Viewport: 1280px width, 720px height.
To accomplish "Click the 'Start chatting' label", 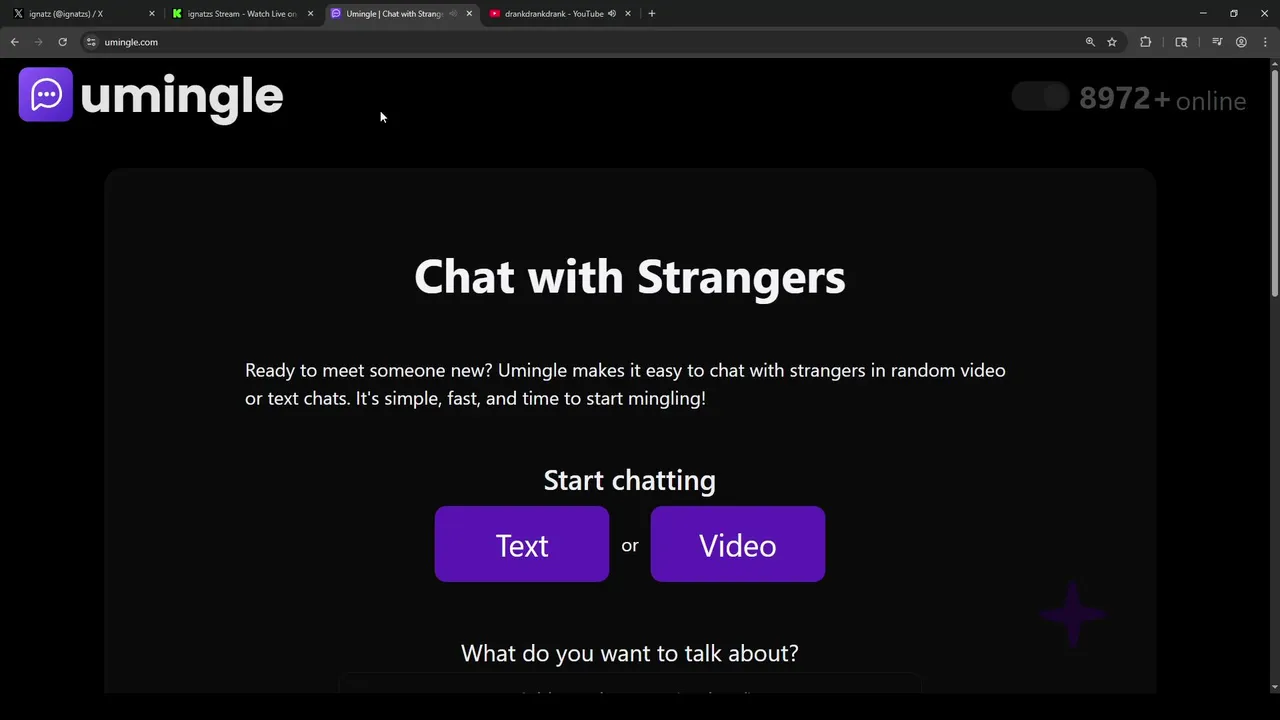I will (630, 480).
